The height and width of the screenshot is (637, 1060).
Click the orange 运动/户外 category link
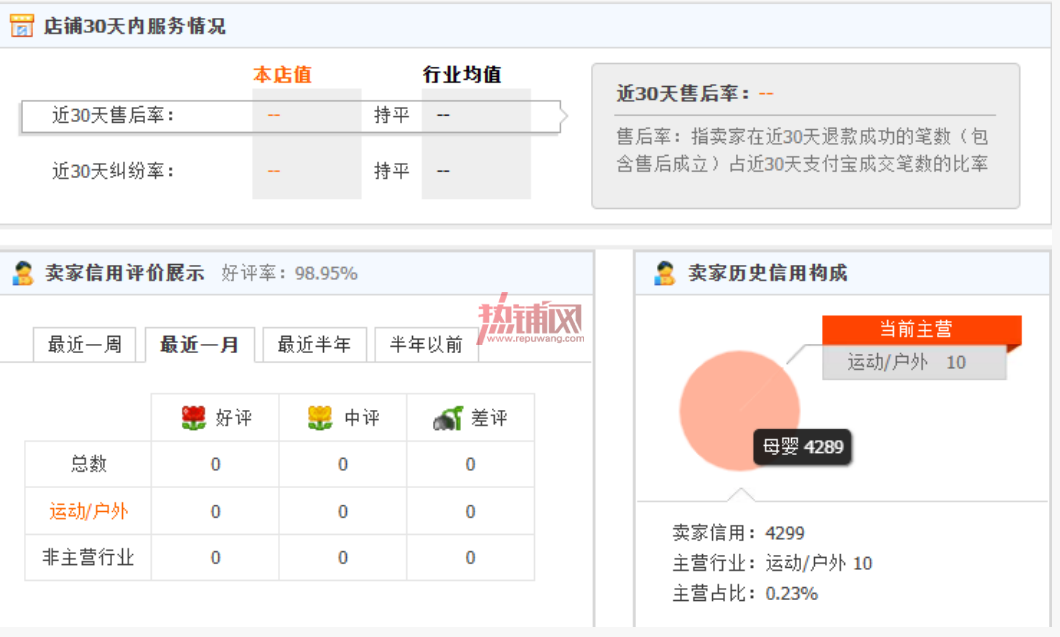(x=89, y=511)
